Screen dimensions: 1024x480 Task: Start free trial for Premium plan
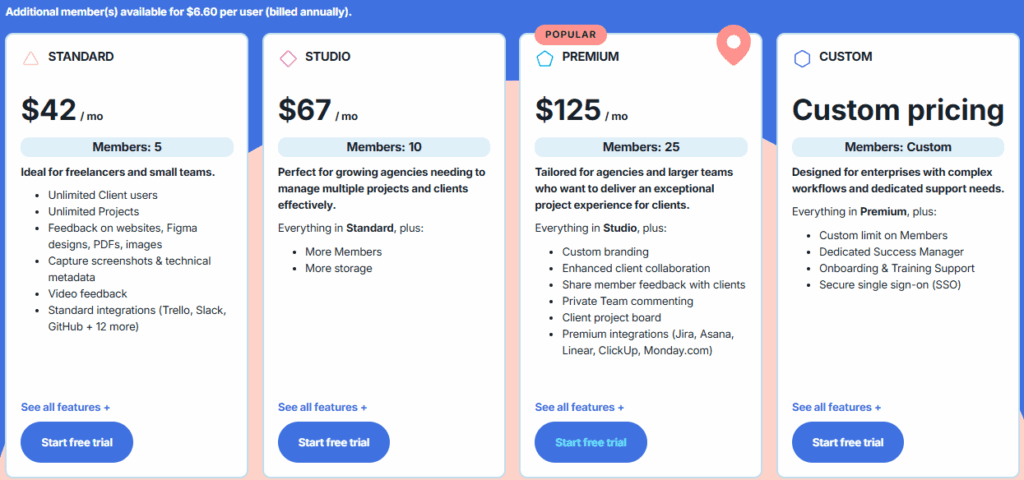point(591,442)
